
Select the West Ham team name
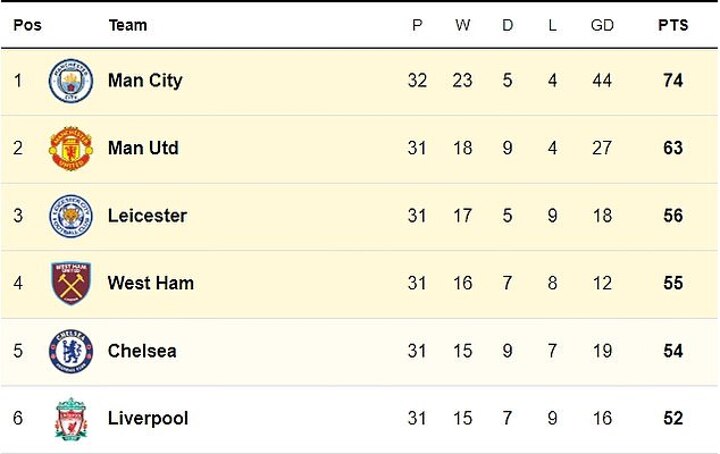click(151, 283)
